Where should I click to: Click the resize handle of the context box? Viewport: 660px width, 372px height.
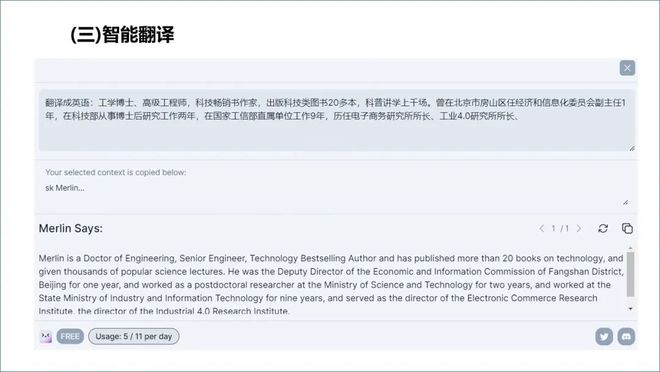pos(625,202)
